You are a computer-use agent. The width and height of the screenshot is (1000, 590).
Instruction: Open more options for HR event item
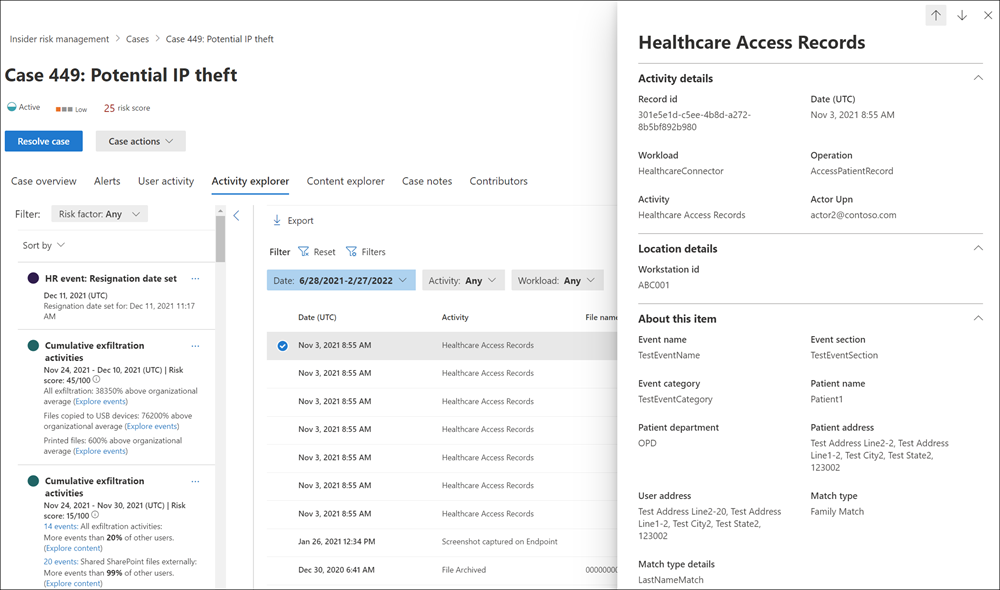195,278
